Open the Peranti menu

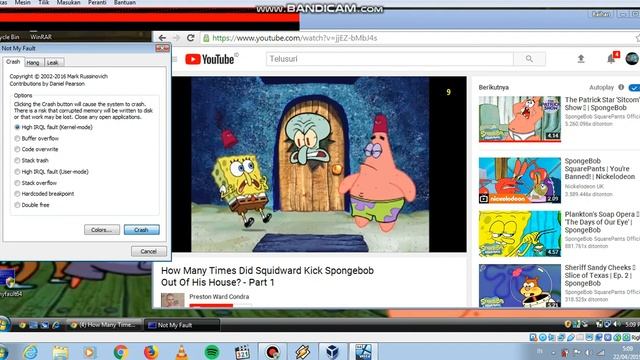point(97,2)
